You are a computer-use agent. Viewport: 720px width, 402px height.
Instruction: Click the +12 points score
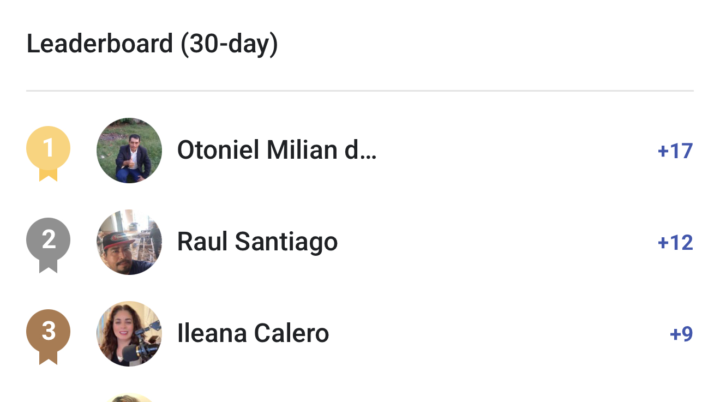[x=675, y=243]
